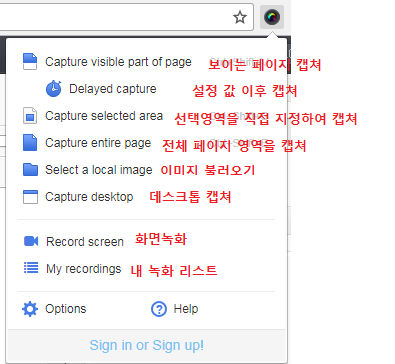The height and width of the screenshot is (364, 395).
Task: Click the Sign in or Sign up link
Action: (147, 345)
